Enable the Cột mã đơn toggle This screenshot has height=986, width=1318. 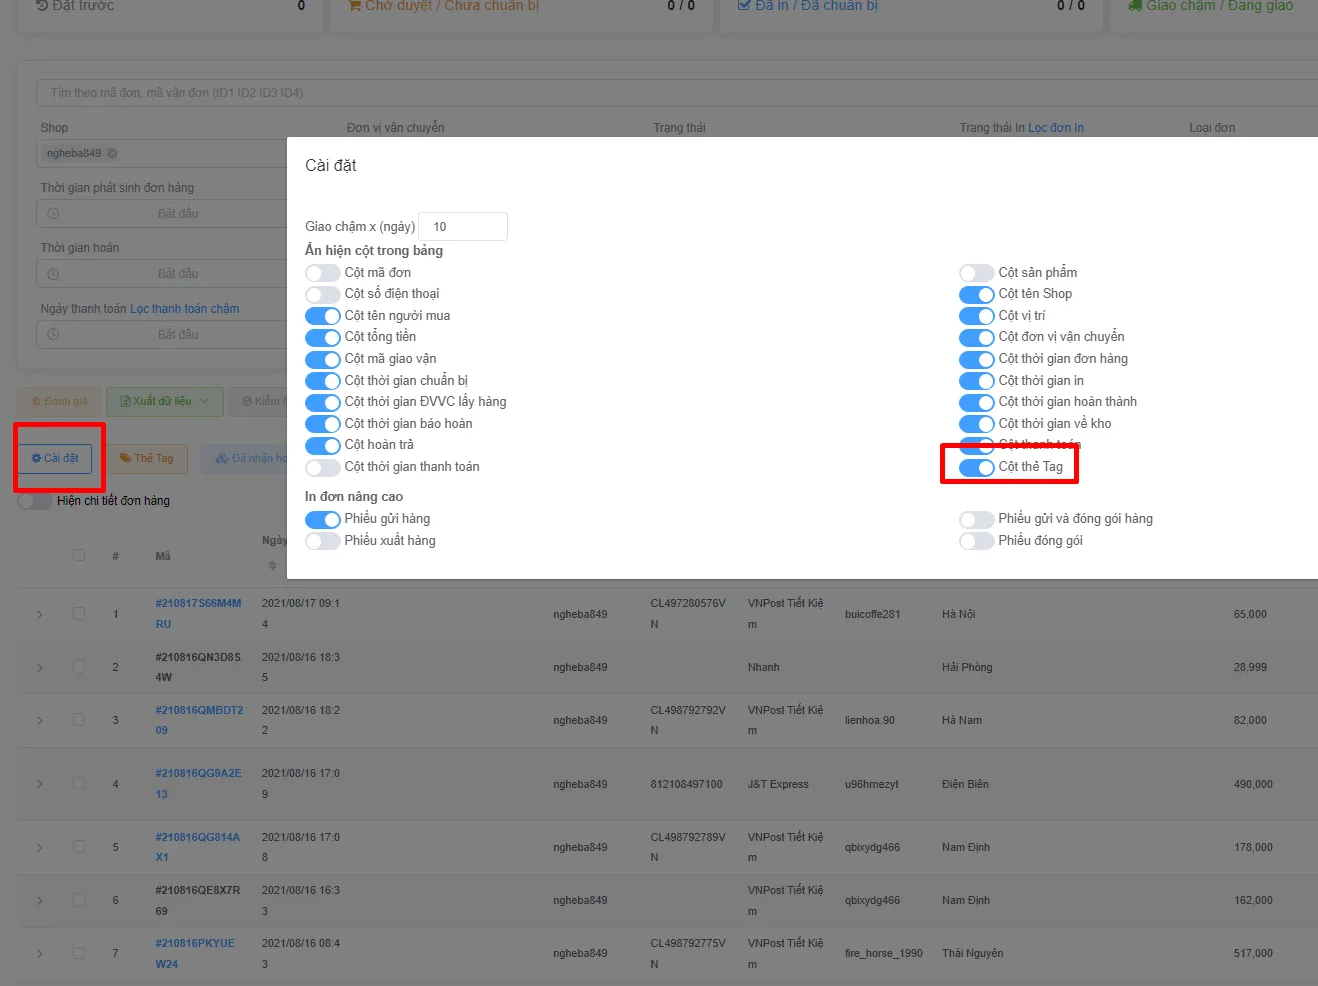(323, 273)
